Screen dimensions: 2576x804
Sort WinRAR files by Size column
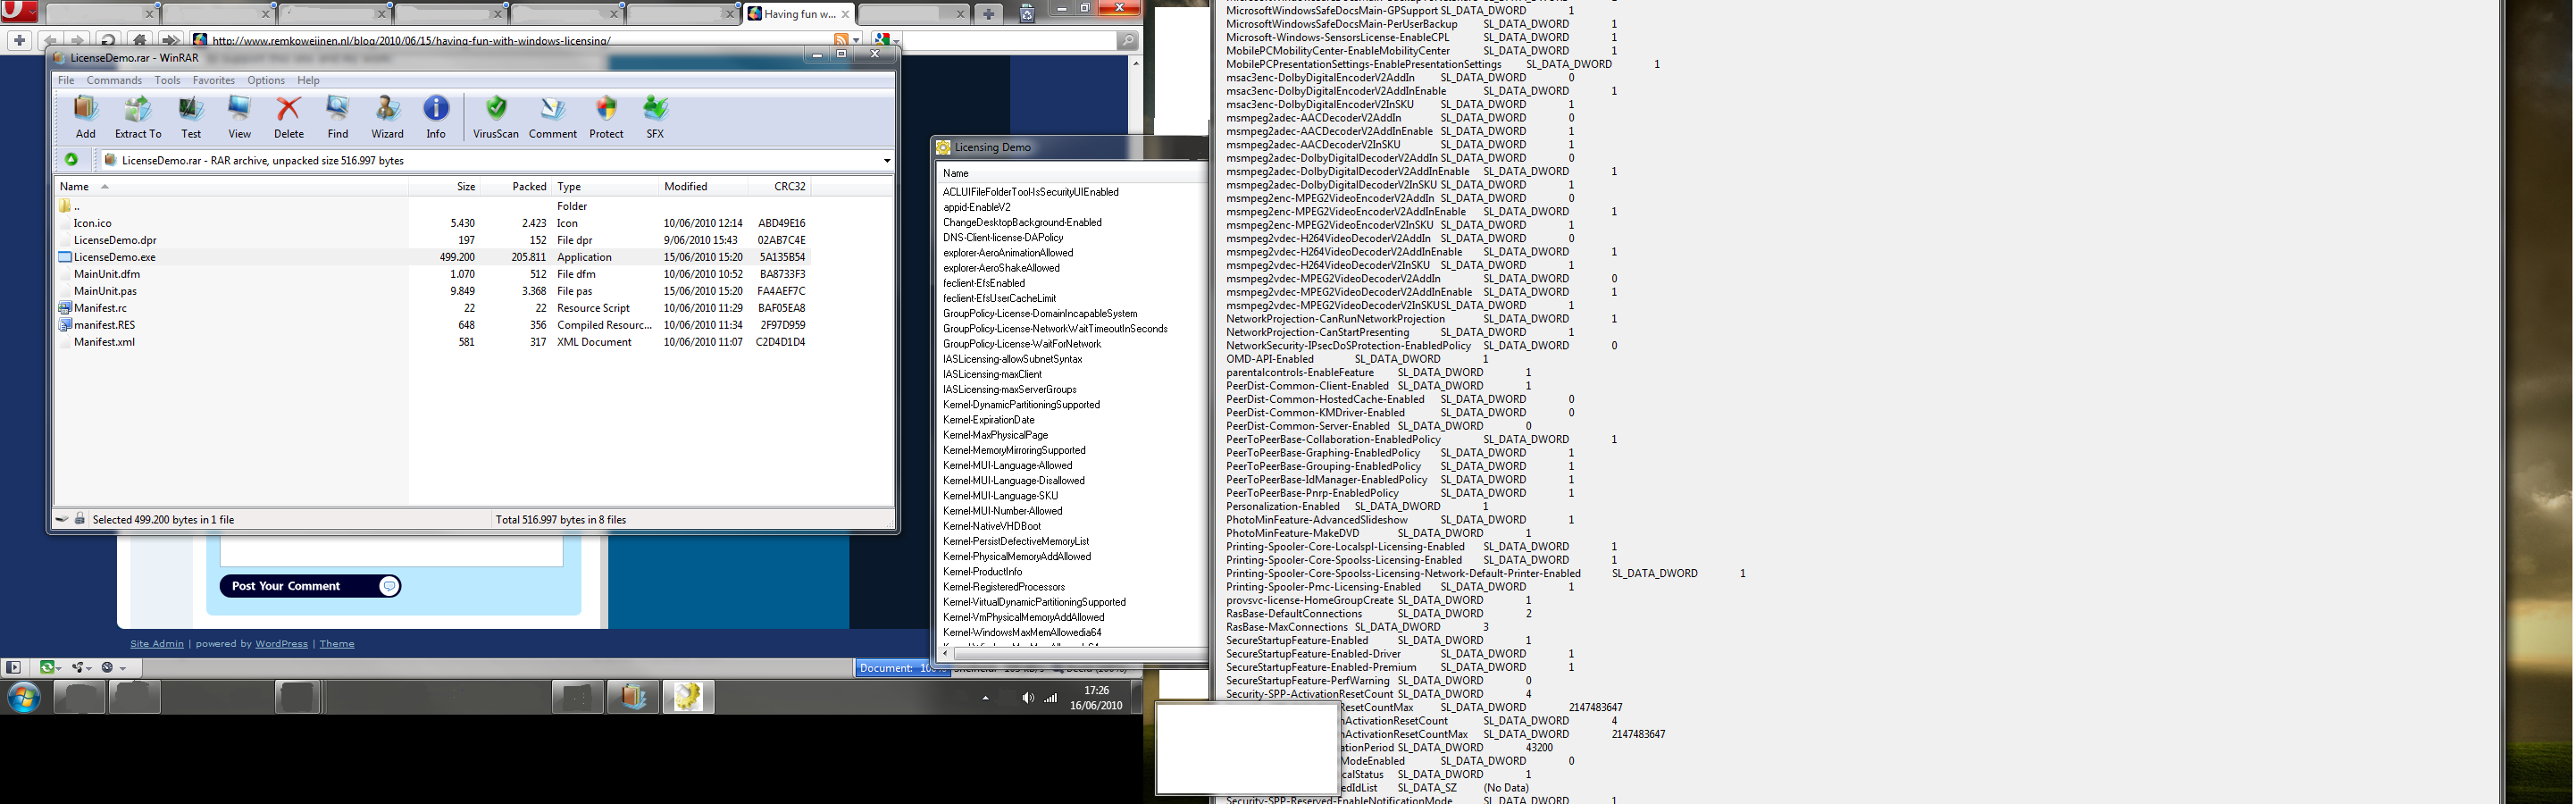tap(444, 186)
